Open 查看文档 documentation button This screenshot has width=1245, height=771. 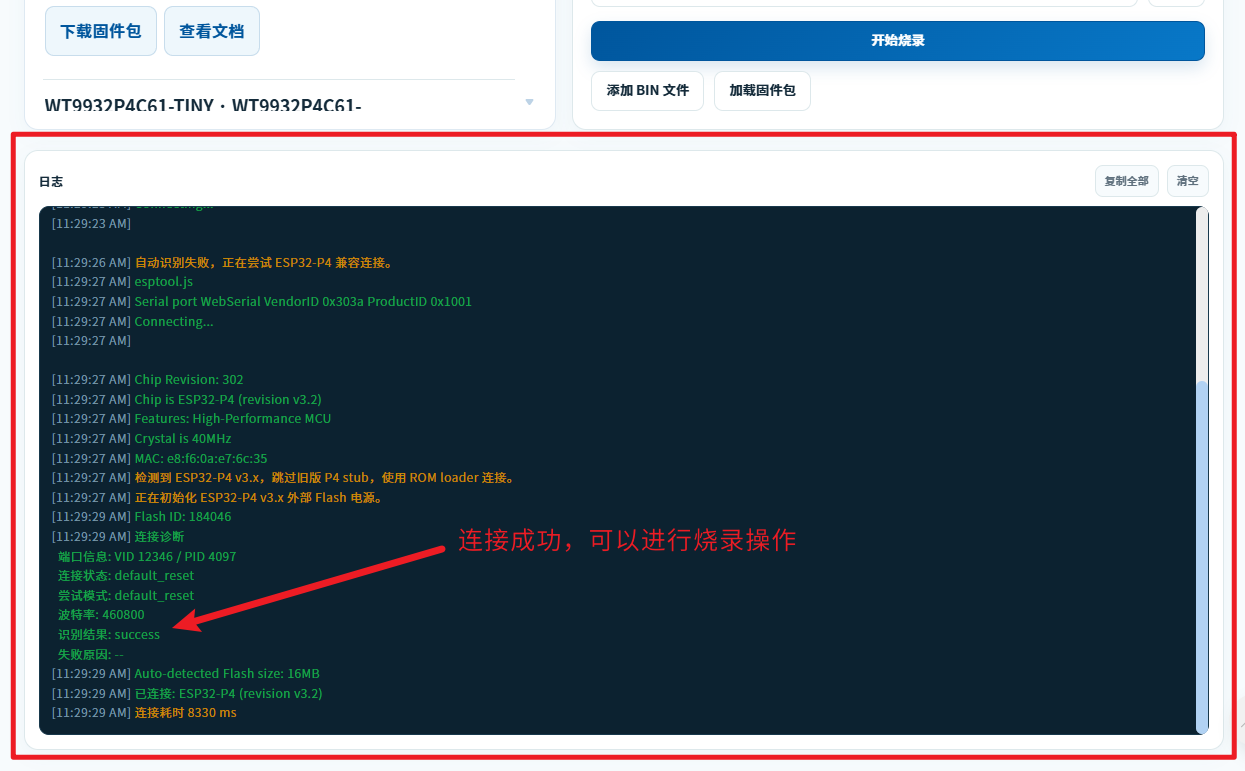212,31
